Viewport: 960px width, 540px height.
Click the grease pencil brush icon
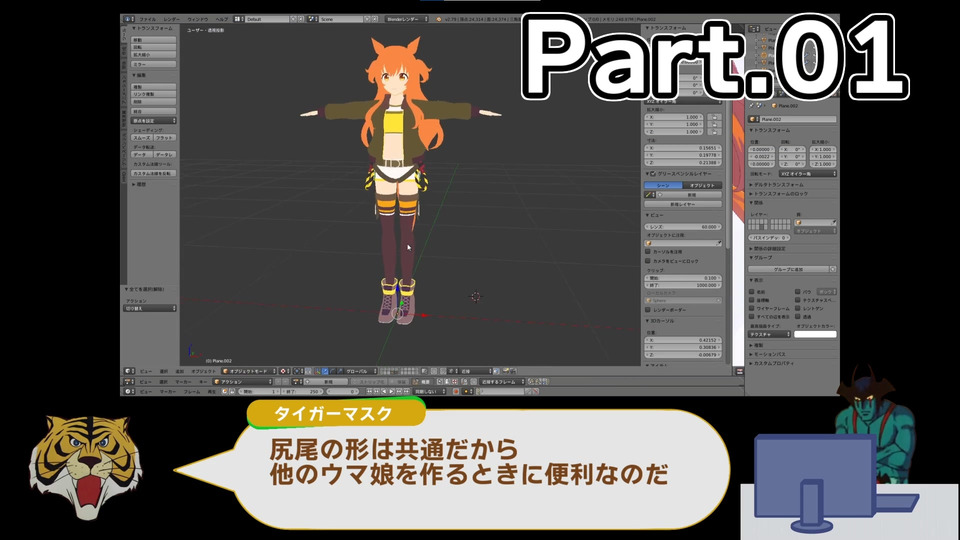tap(649, 195)
